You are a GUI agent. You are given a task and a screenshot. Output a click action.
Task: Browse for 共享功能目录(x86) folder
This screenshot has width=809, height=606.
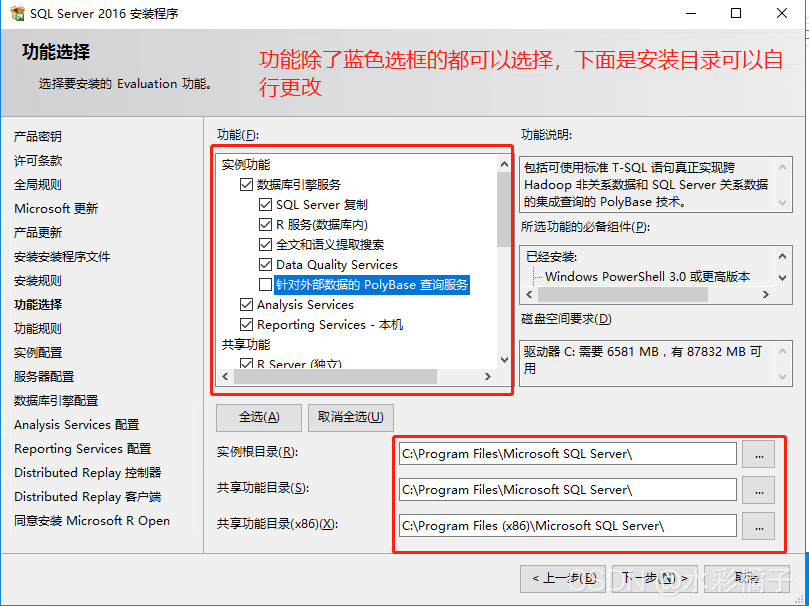click(x=758, y=526)
